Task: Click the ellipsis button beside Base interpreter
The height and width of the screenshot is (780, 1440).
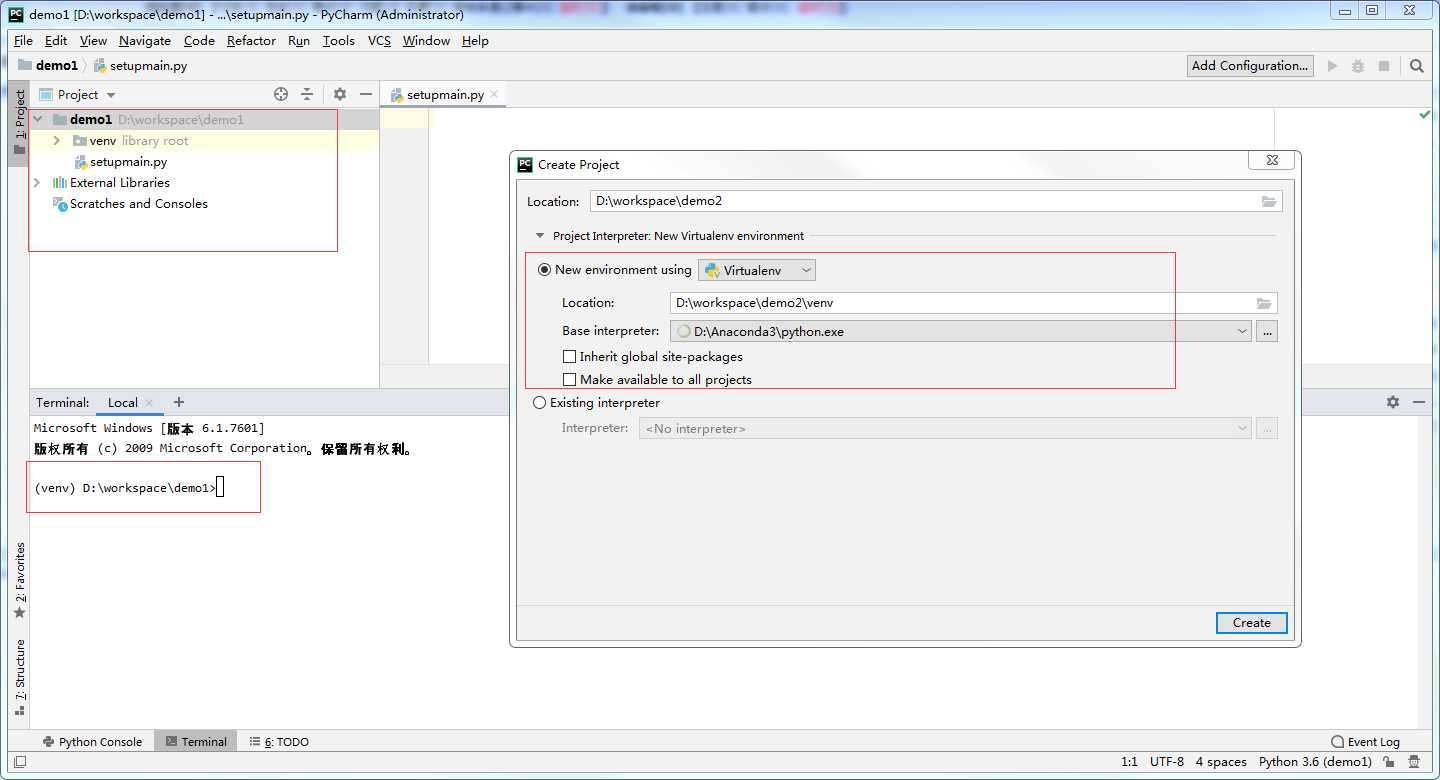Action: 1267,331
